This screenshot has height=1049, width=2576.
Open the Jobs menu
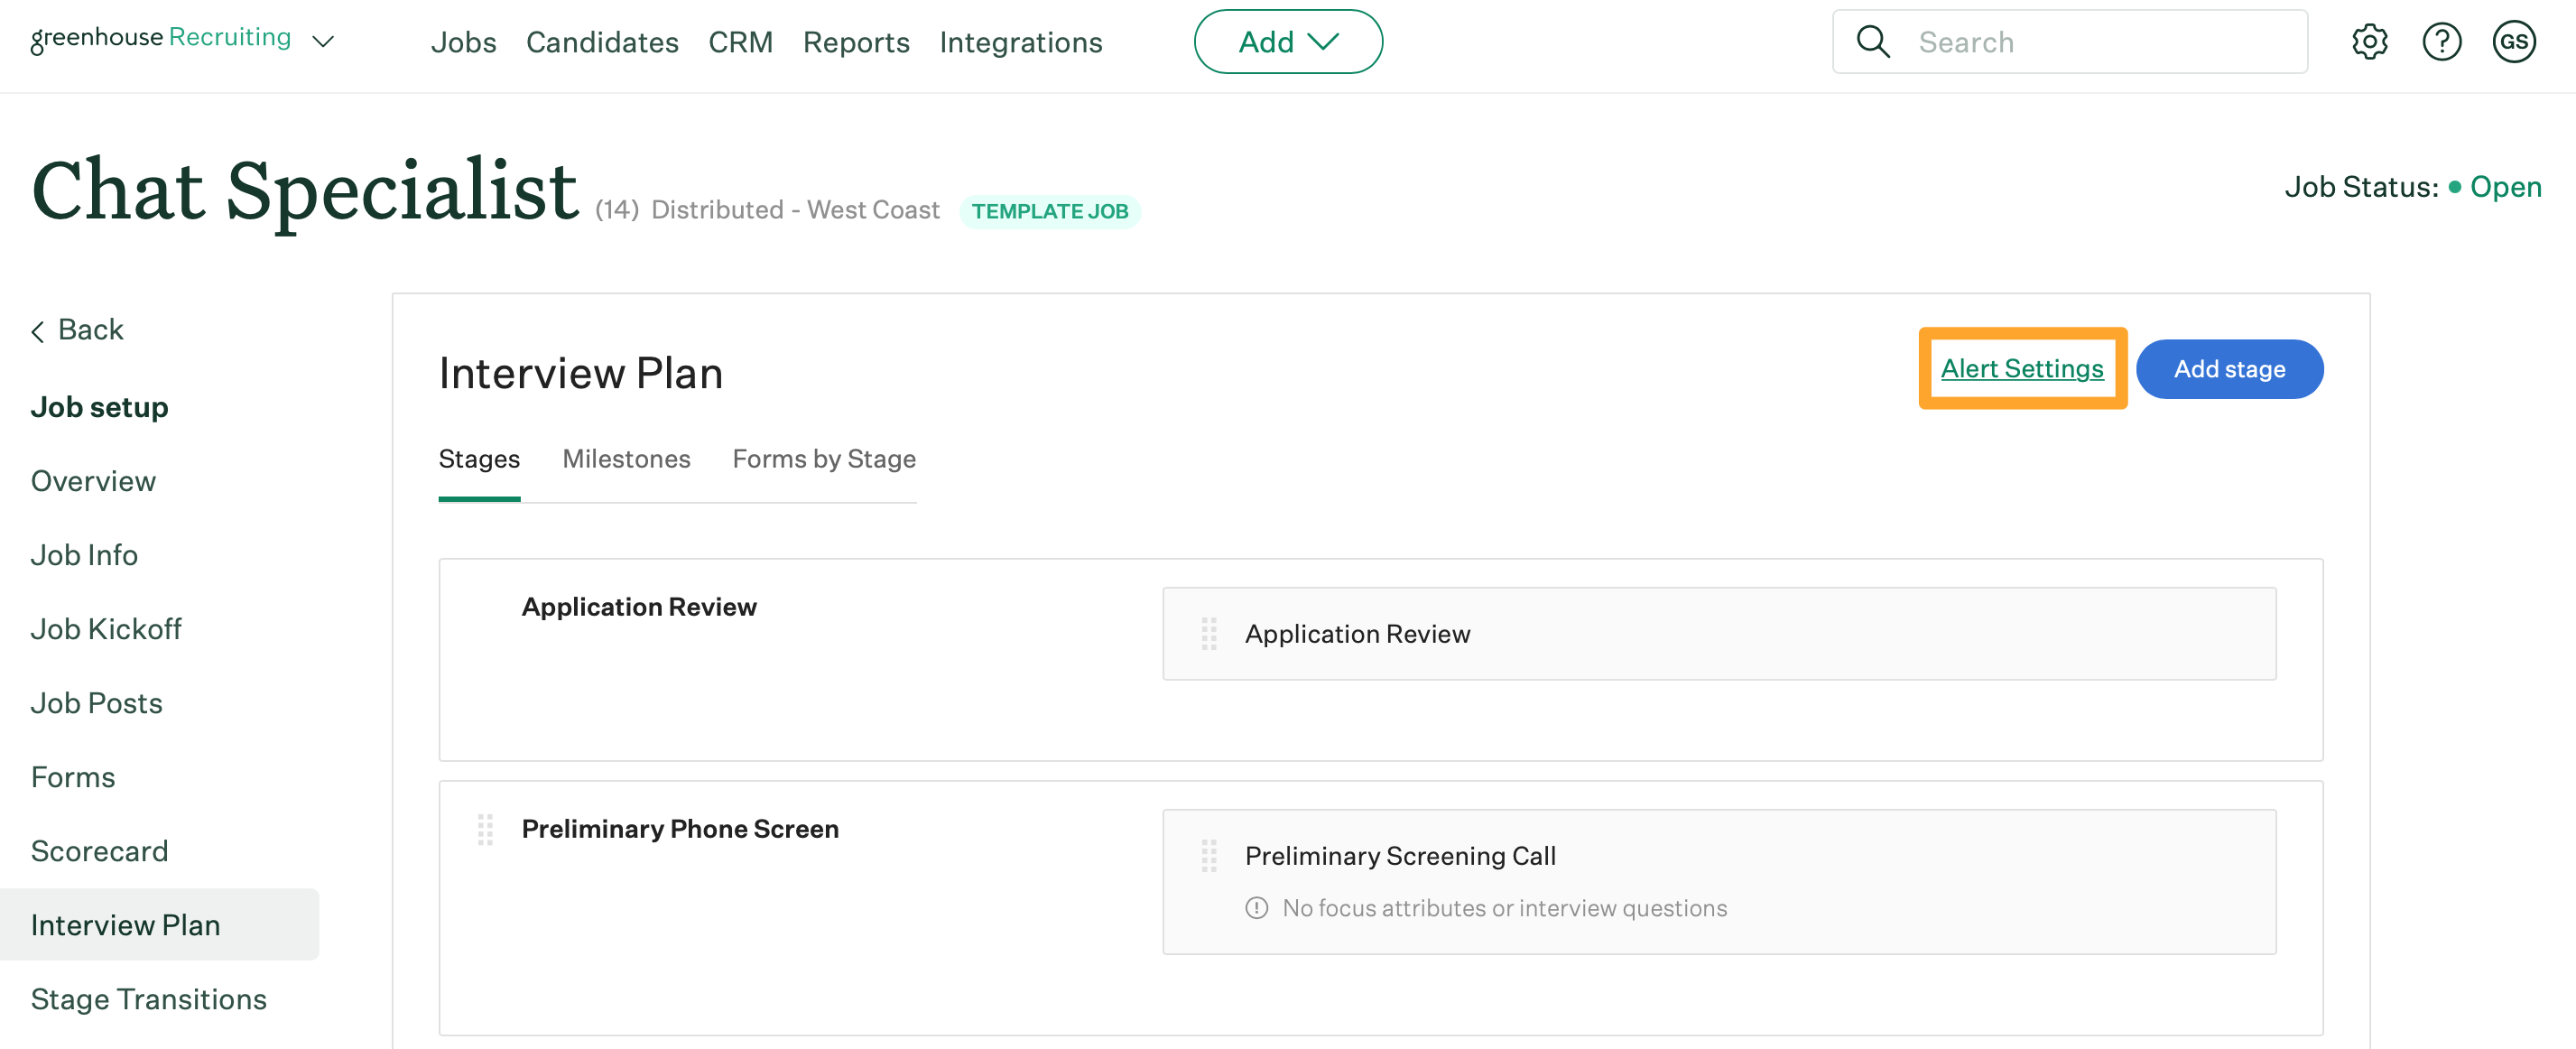[464, 42]
